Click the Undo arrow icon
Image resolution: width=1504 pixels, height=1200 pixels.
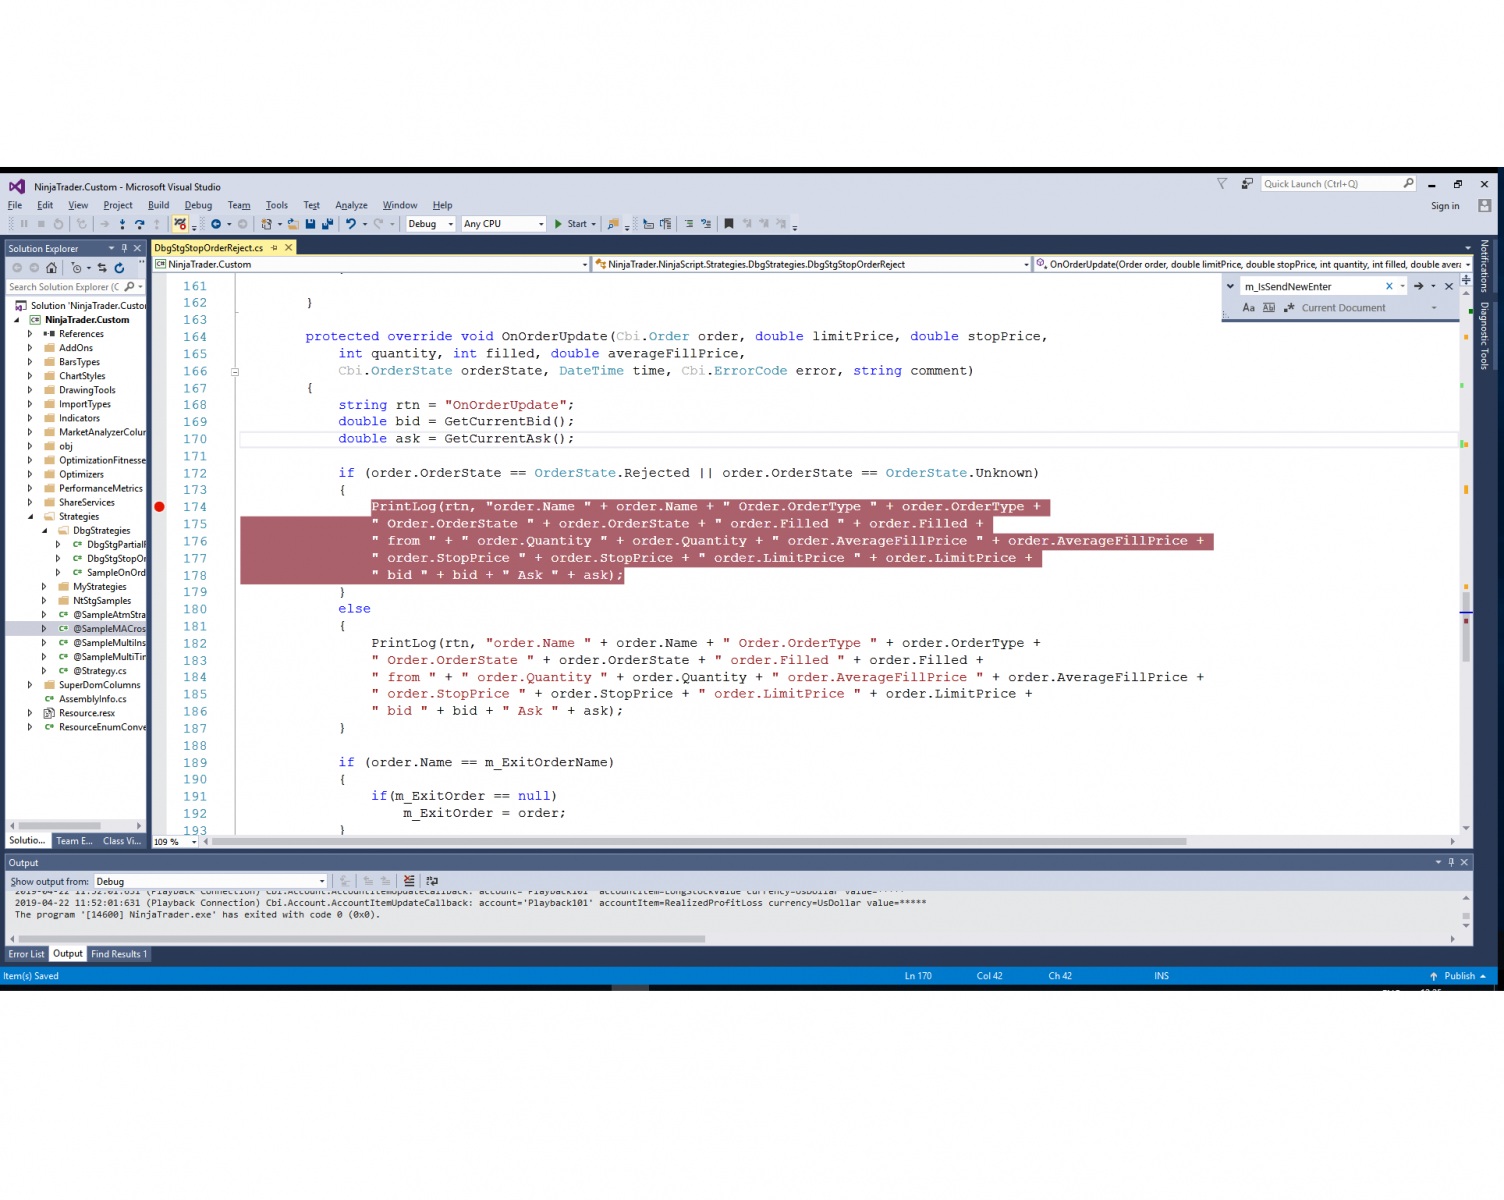coord(351,224)
